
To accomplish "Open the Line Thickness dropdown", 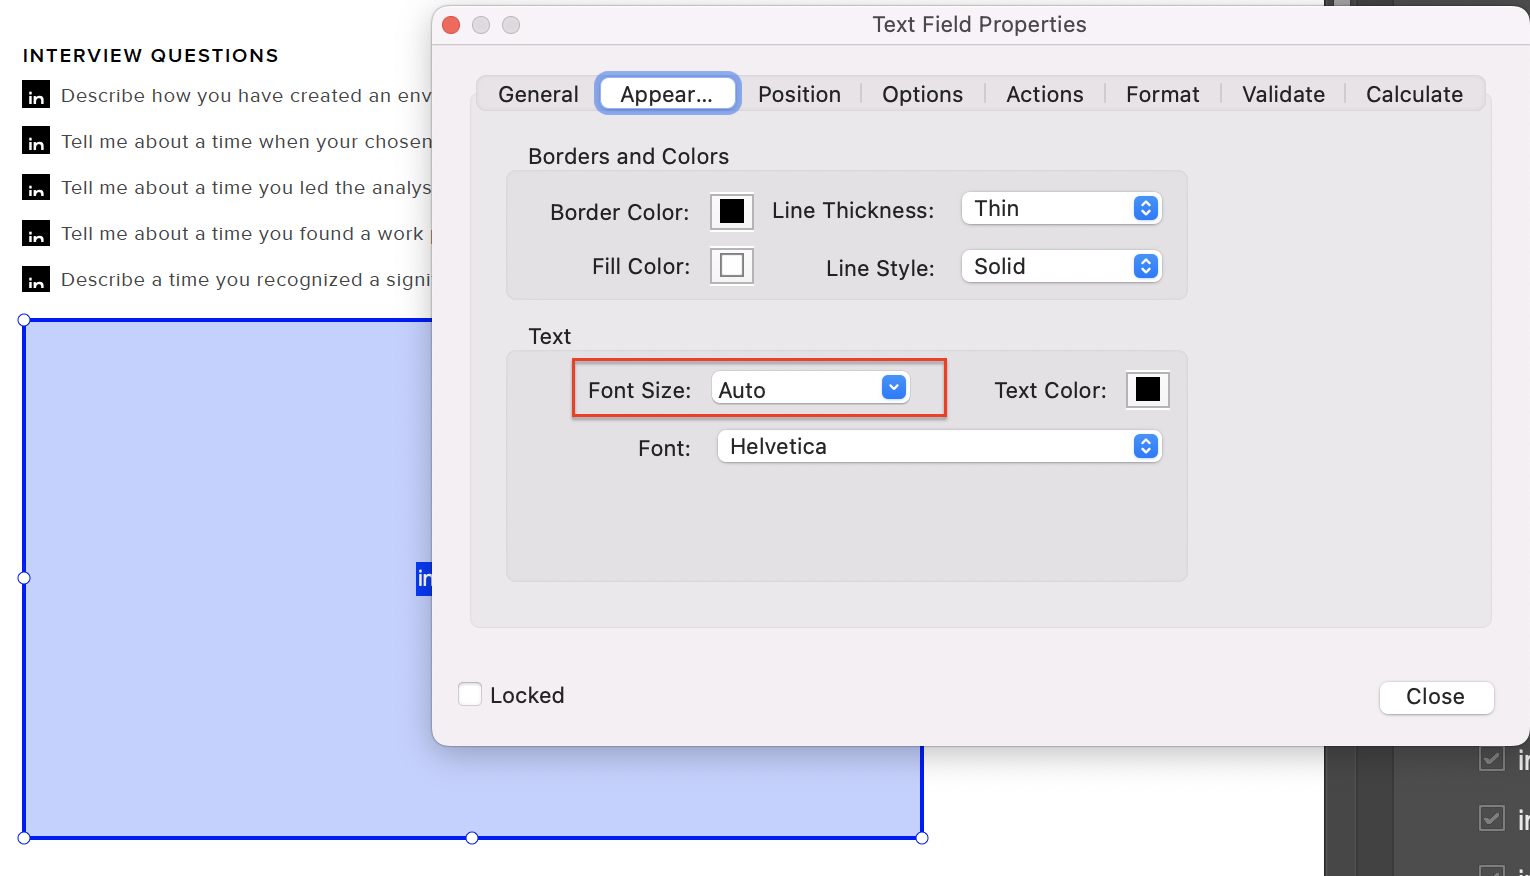I will click(1060, 208).
